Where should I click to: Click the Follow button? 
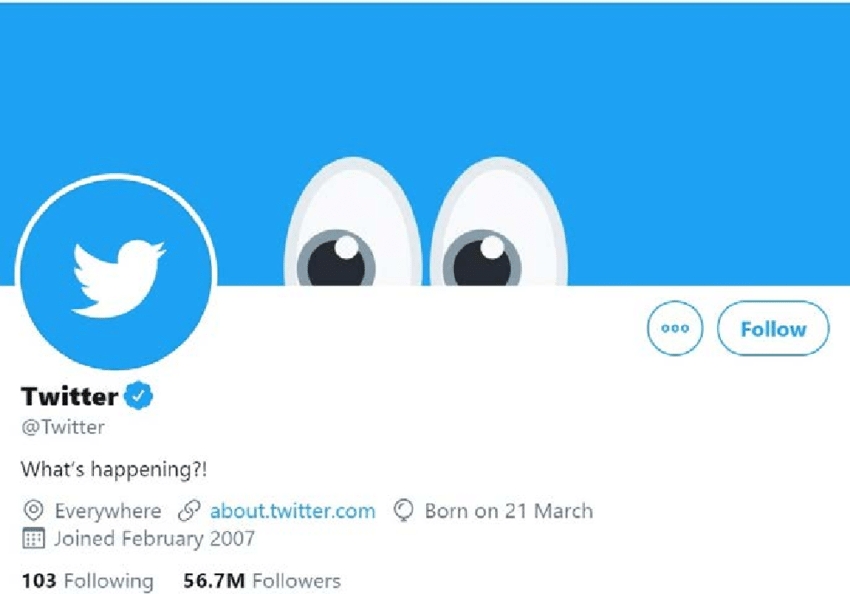click(x=773, y=328)
